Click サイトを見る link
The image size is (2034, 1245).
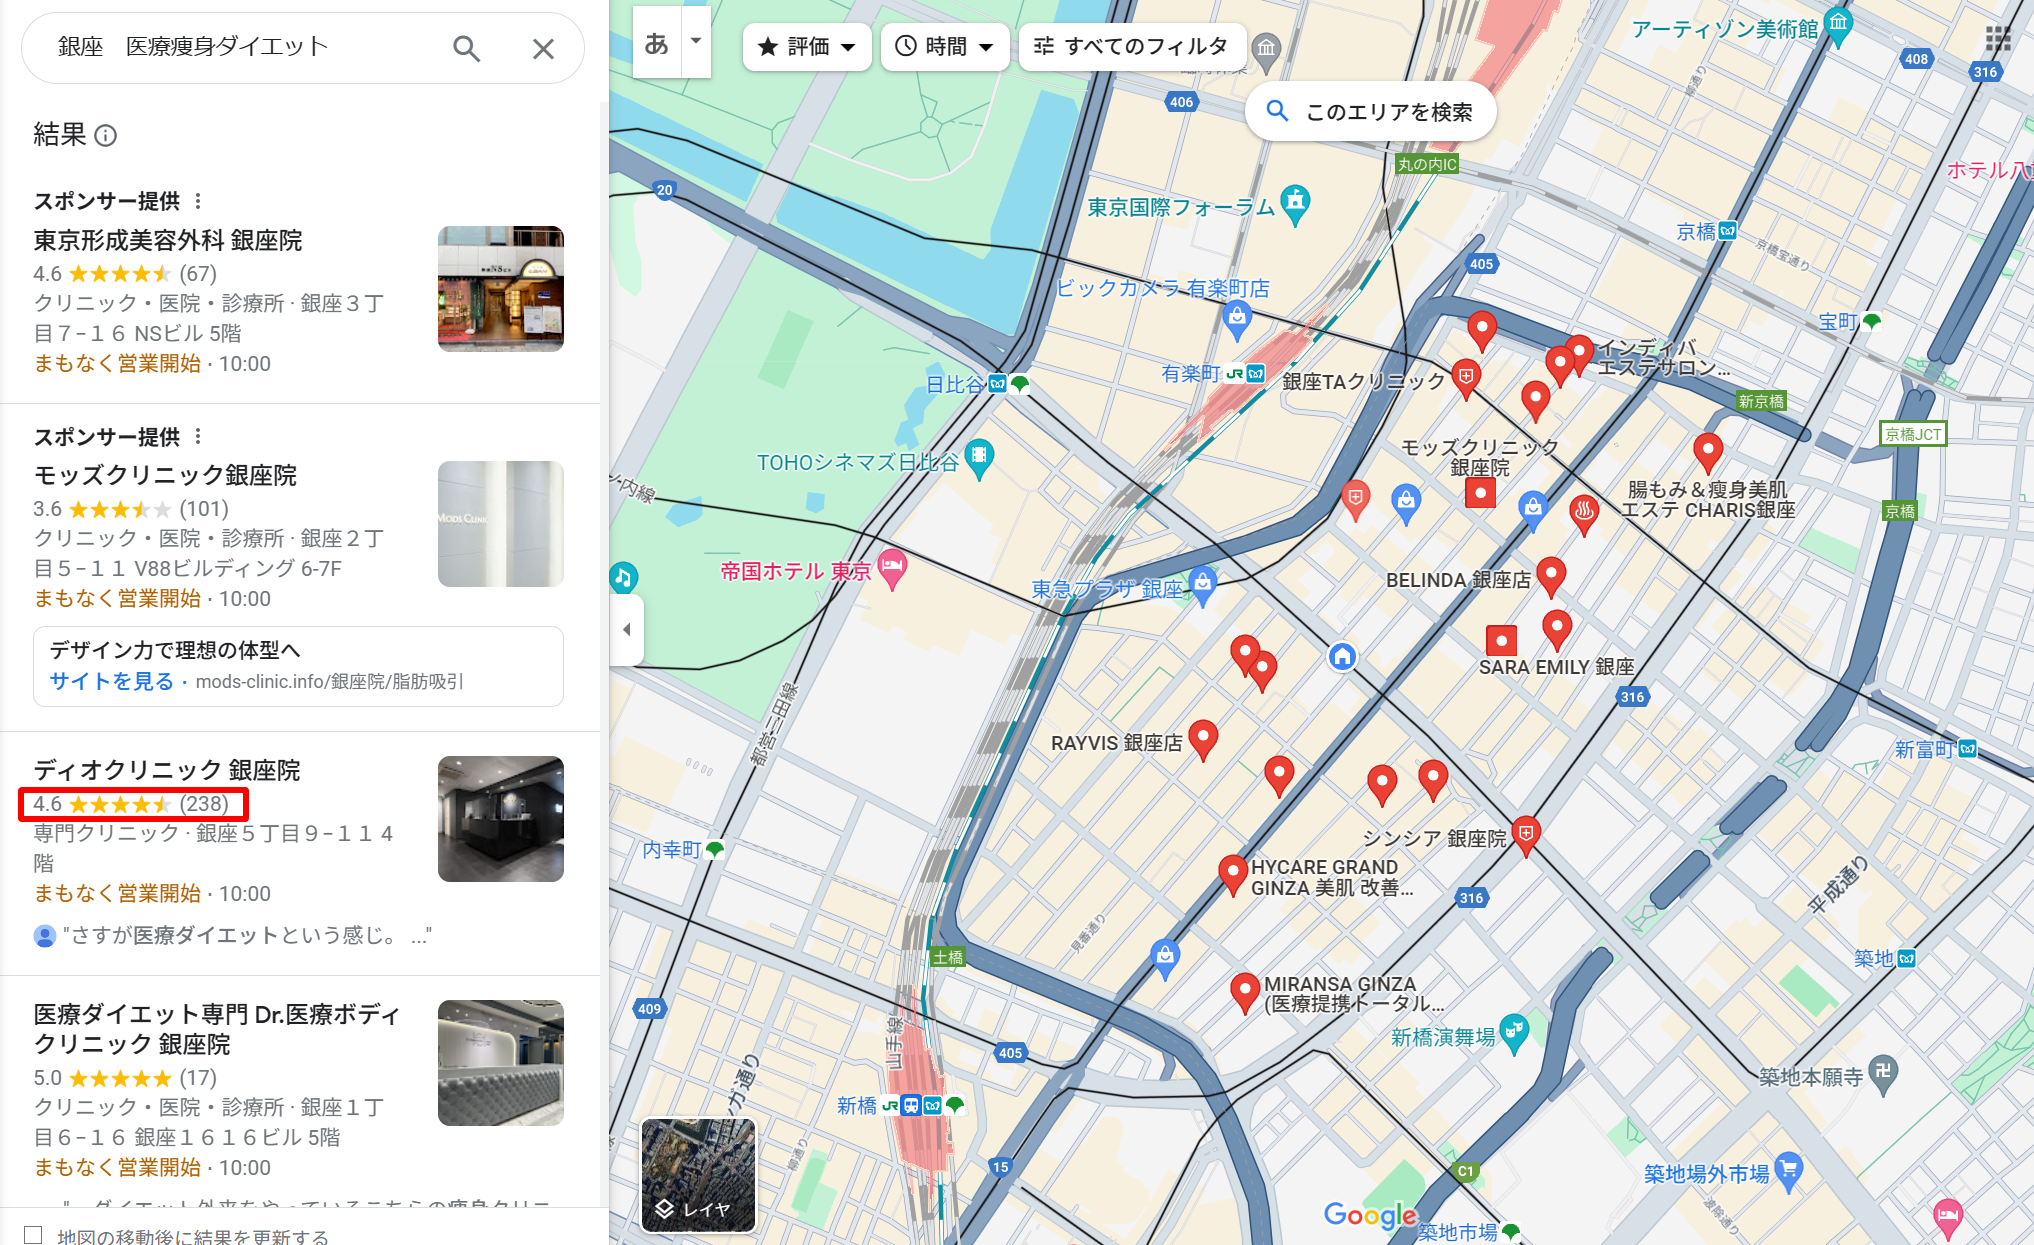(x=111, y=681)
